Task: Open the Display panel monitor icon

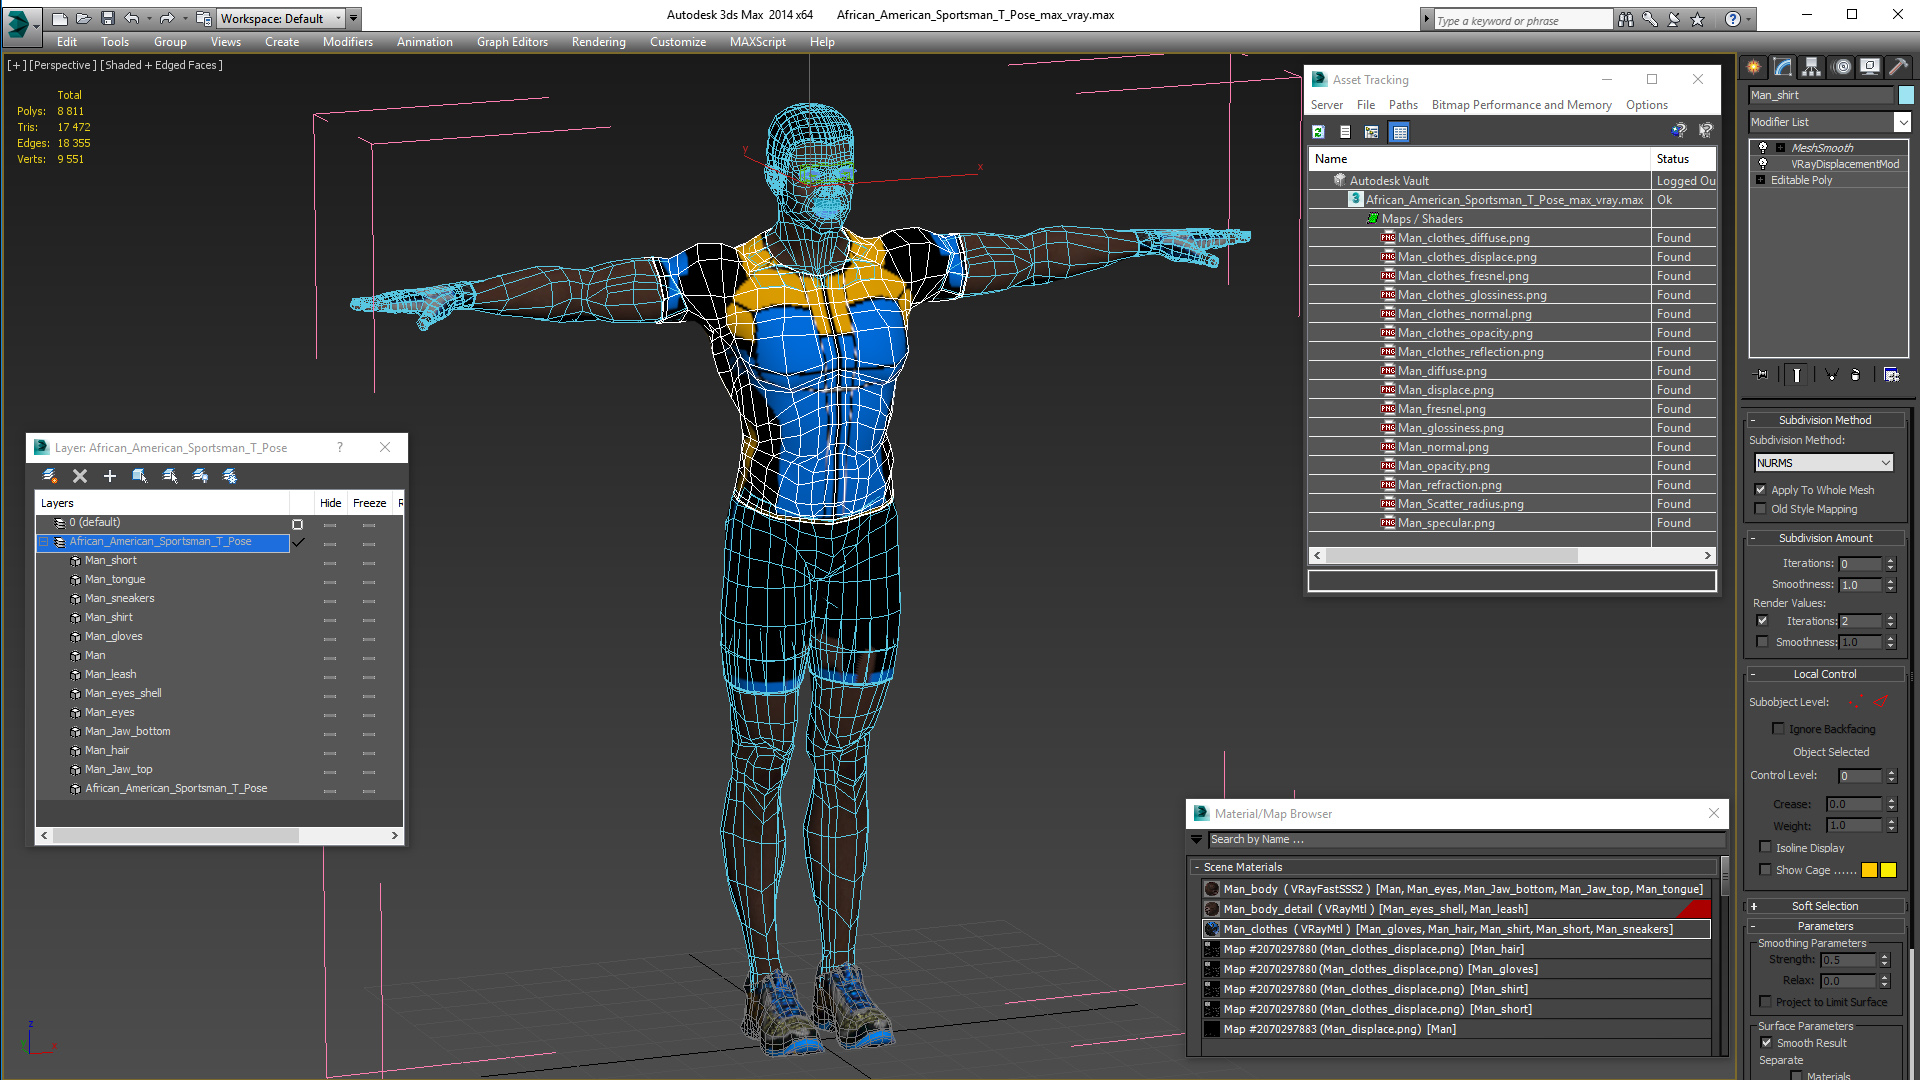Action: click(1869, 67)
